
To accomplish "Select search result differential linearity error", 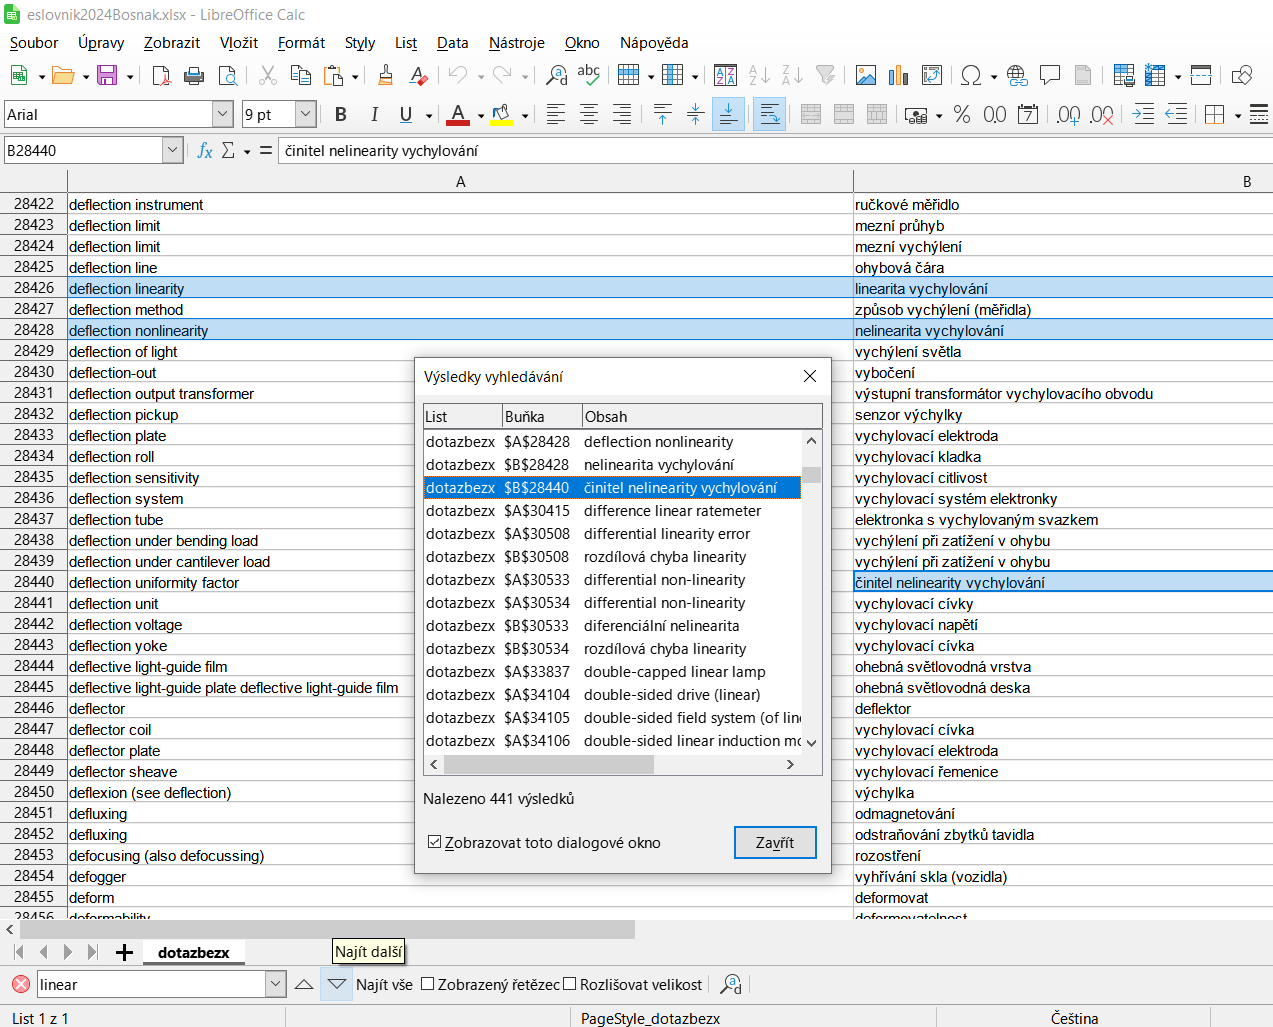I will point(666,534).
